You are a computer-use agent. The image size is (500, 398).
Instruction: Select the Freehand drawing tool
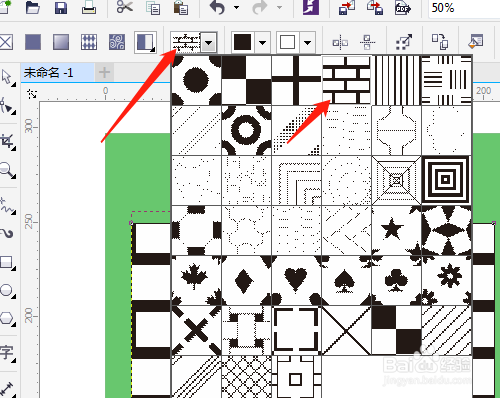point(7,206)
